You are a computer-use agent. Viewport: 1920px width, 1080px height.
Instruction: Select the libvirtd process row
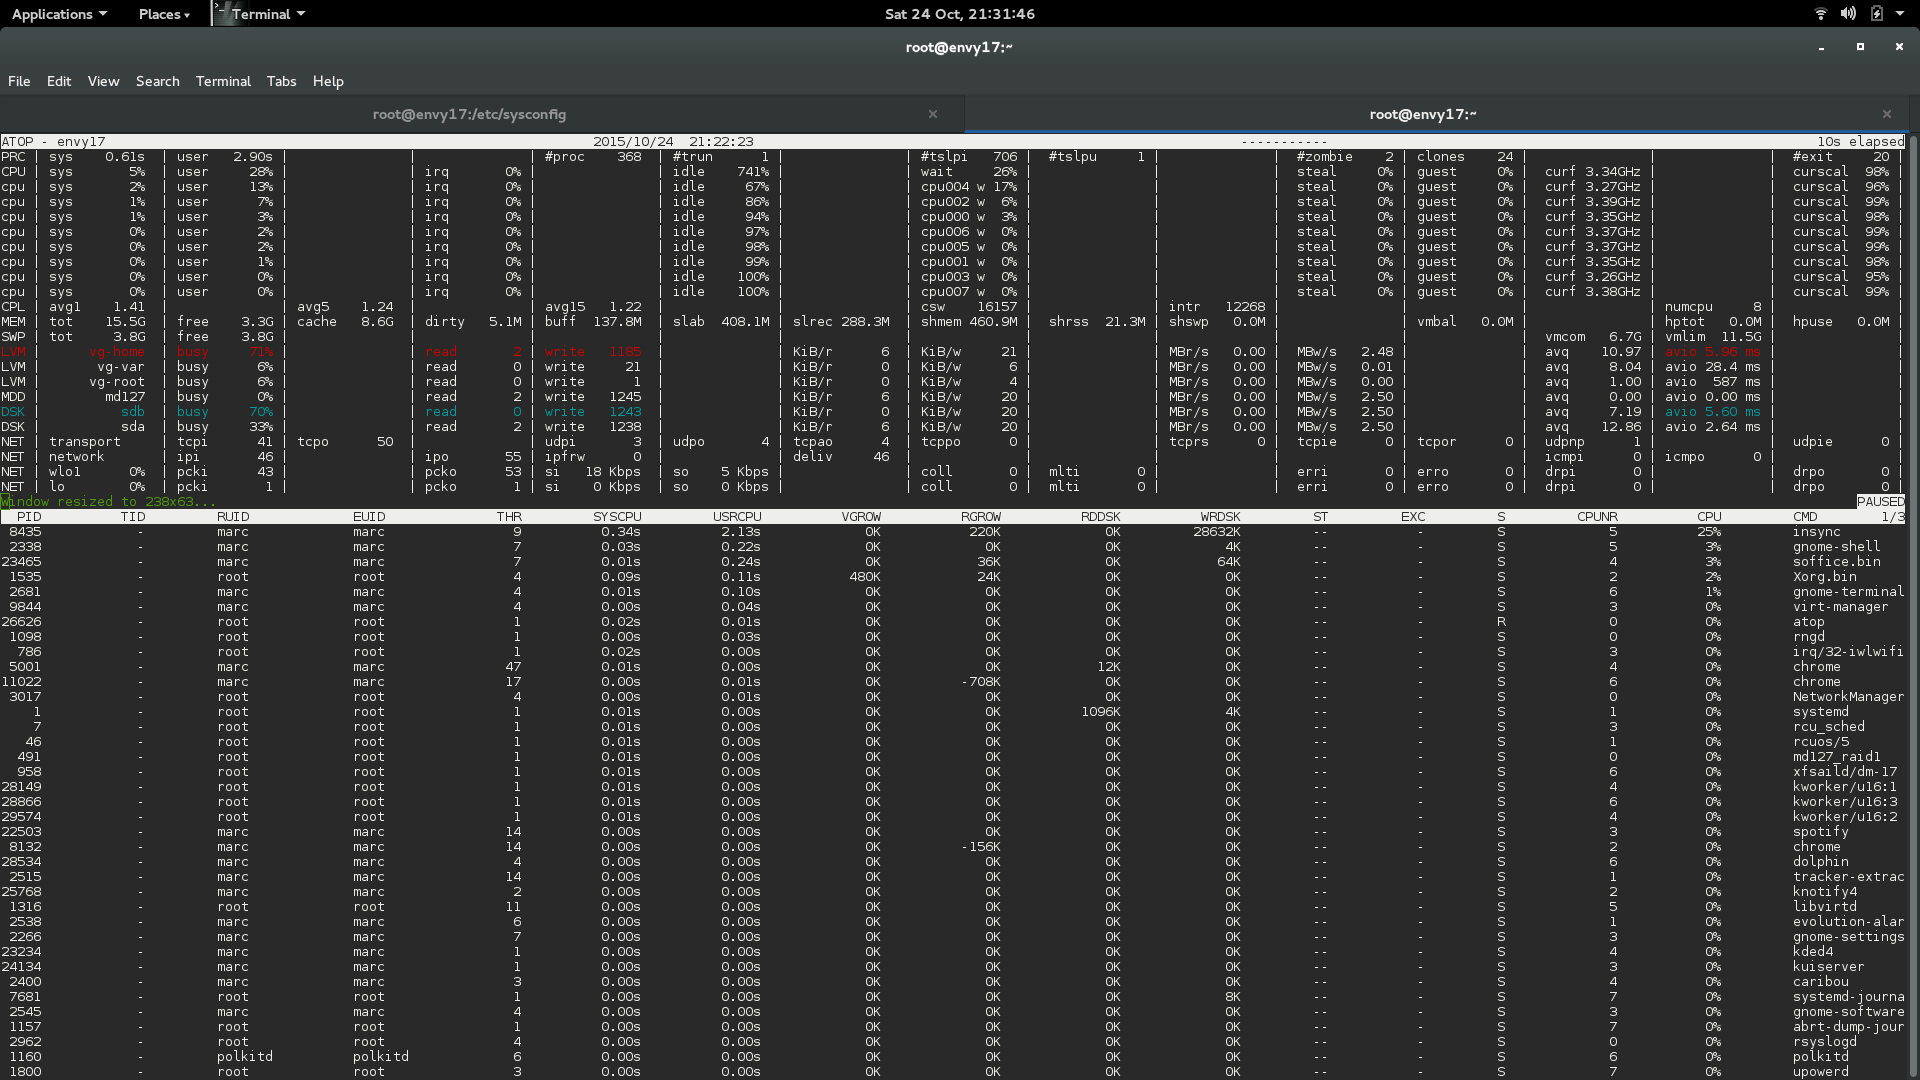point(953,907)
